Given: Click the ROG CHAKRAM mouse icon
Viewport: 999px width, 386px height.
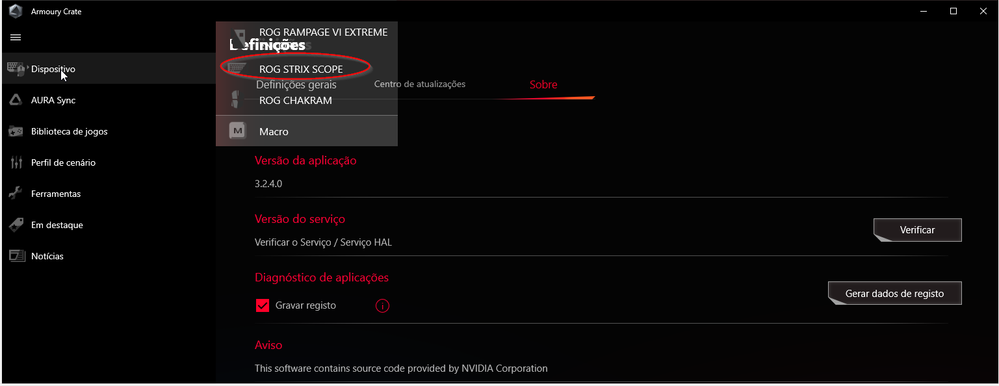Looking at the screenshot, I should coord(235,100).
